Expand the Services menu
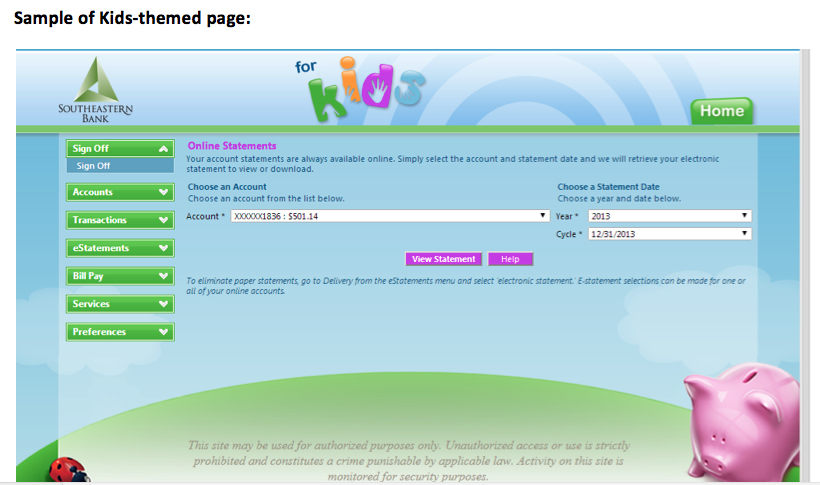The height and width of the screenshot is (485, 820). click(x=120, y=304)
